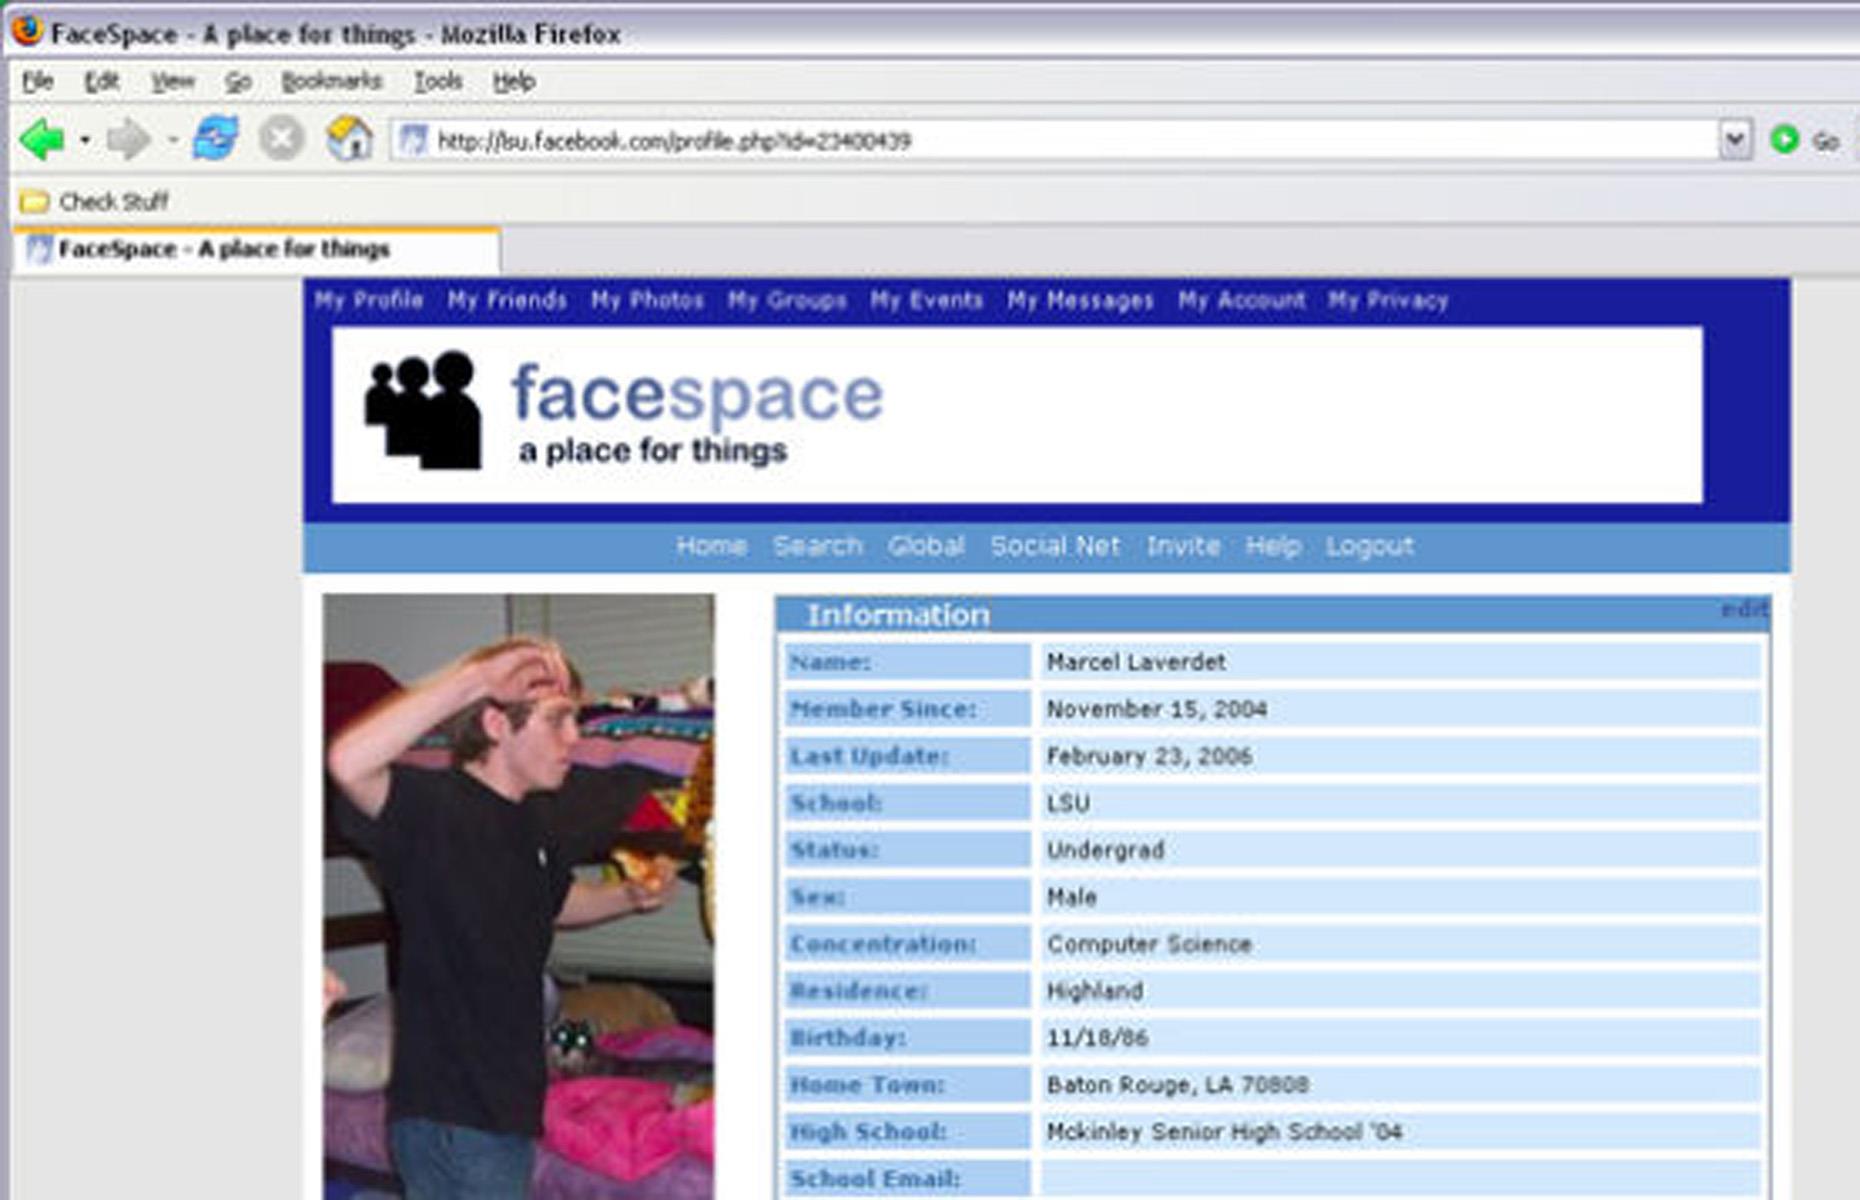Click the Undergrad status value
Image resolution: width=1860 pixels, height=1200 pixels.
coord(1105,850)
